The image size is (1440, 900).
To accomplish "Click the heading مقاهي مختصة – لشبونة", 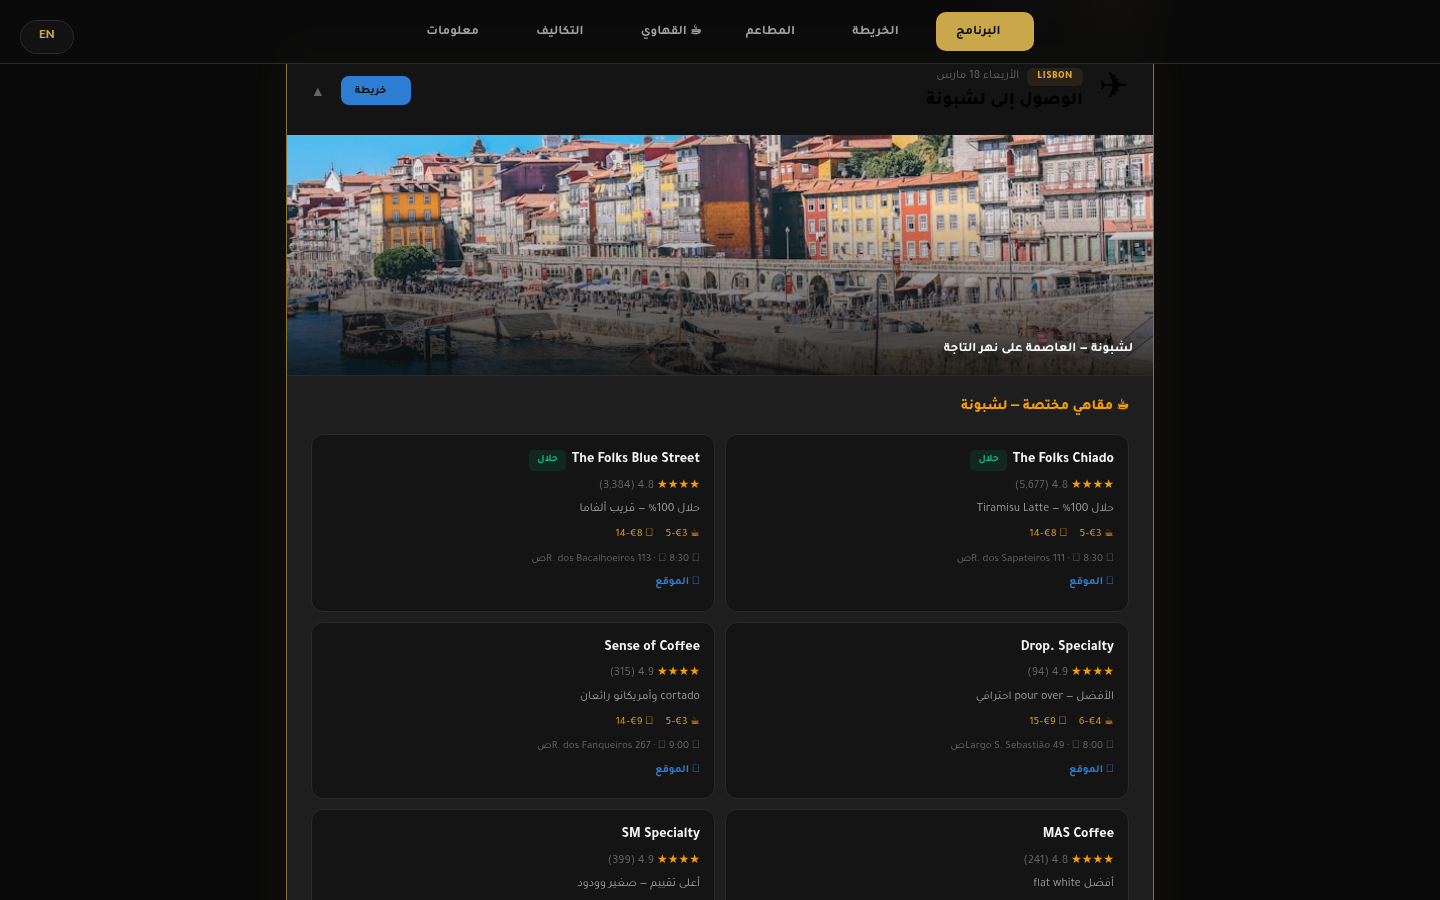I will (x=1036, y=405).
